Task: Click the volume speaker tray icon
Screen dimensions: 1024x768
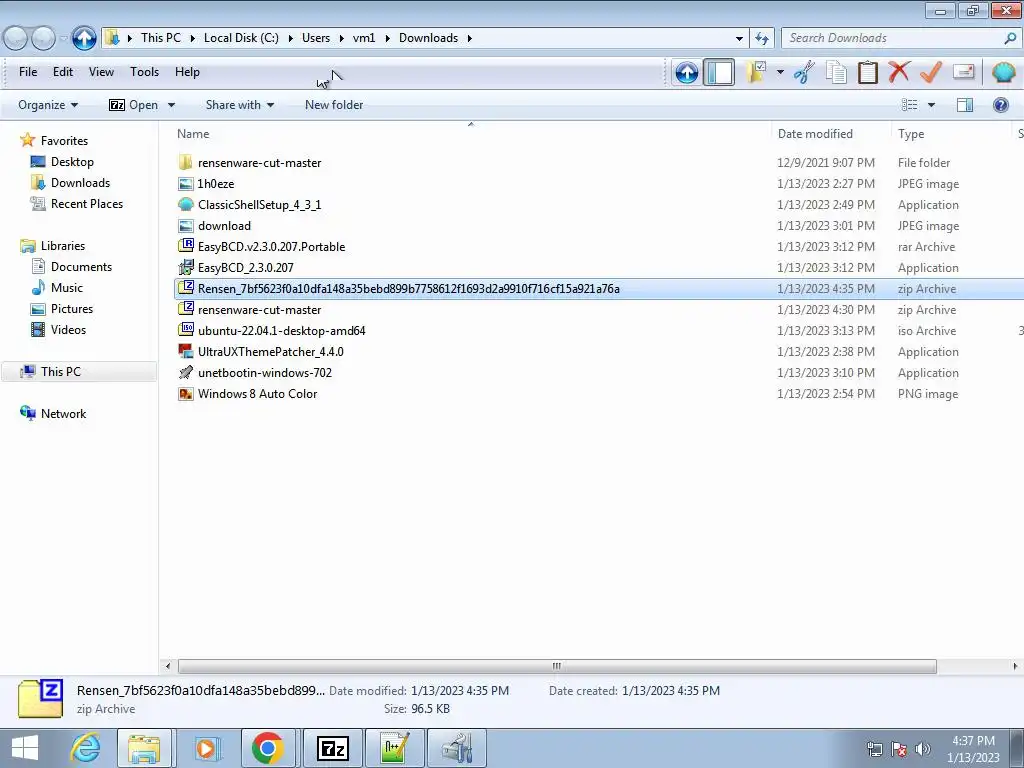Action: point(922,748)
